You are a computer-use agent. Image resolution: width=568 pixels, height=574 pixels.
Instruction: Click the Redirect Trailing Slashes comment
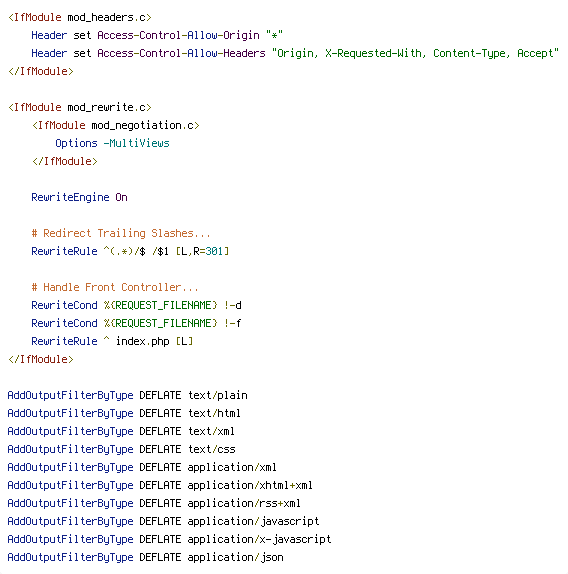(x=121, y=233)
